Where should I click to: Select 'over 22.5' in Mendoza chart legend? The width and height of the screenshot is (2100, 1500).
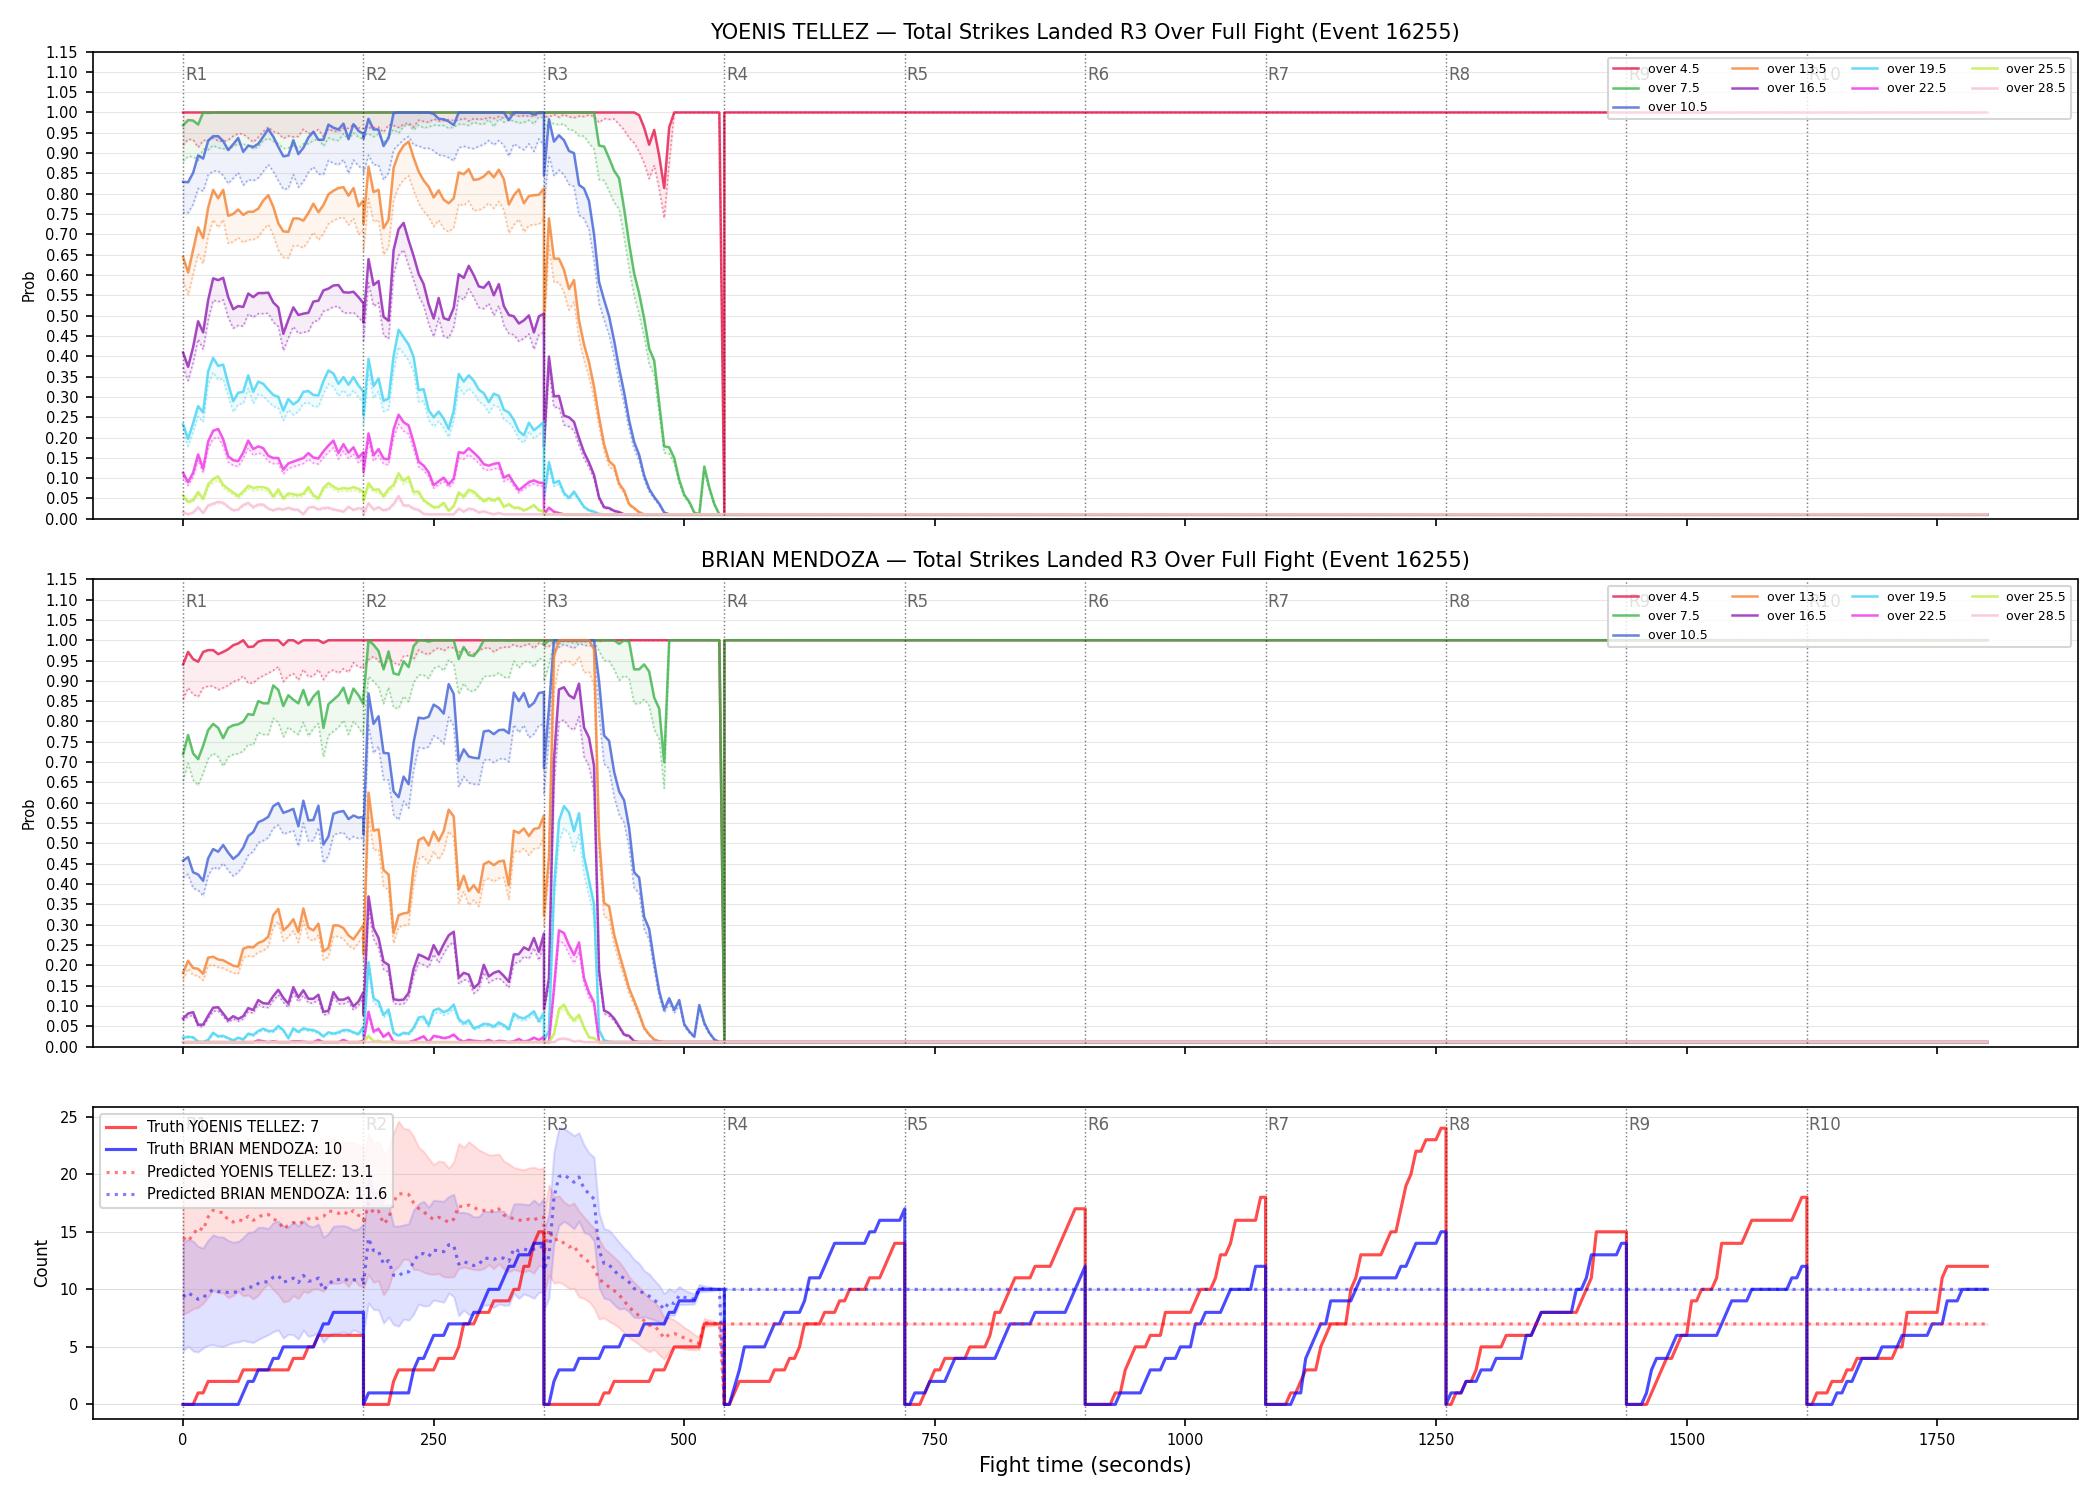pyautogui.click(x=1898, y=616)
